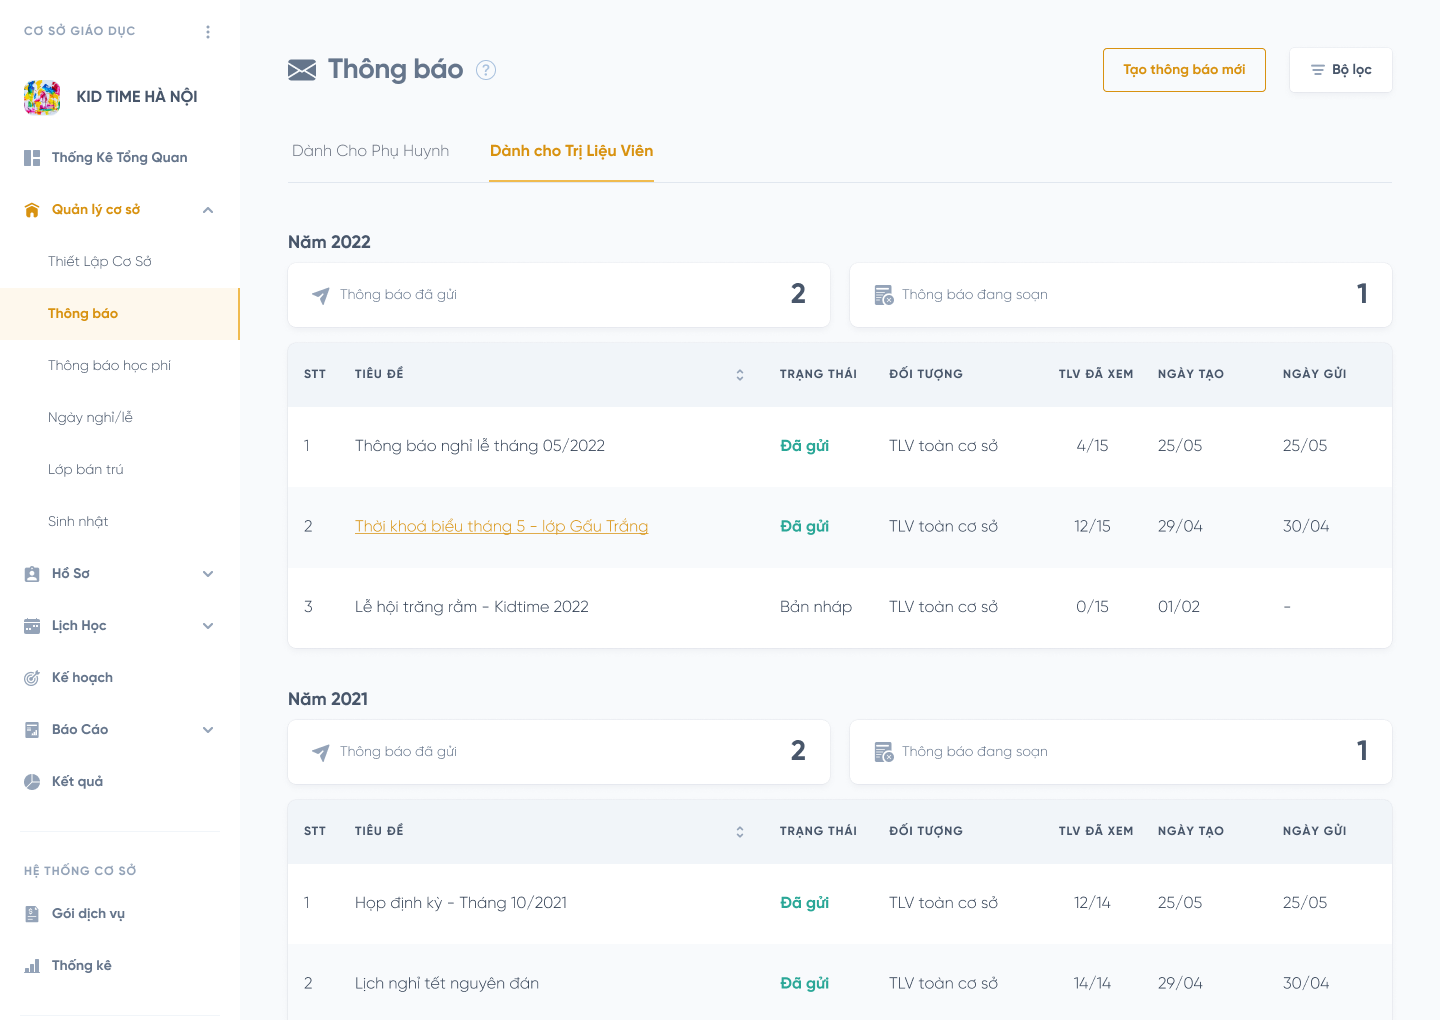
Task: Open Thời khoá biểu tháng 5 link
Action: pos(501,527)
